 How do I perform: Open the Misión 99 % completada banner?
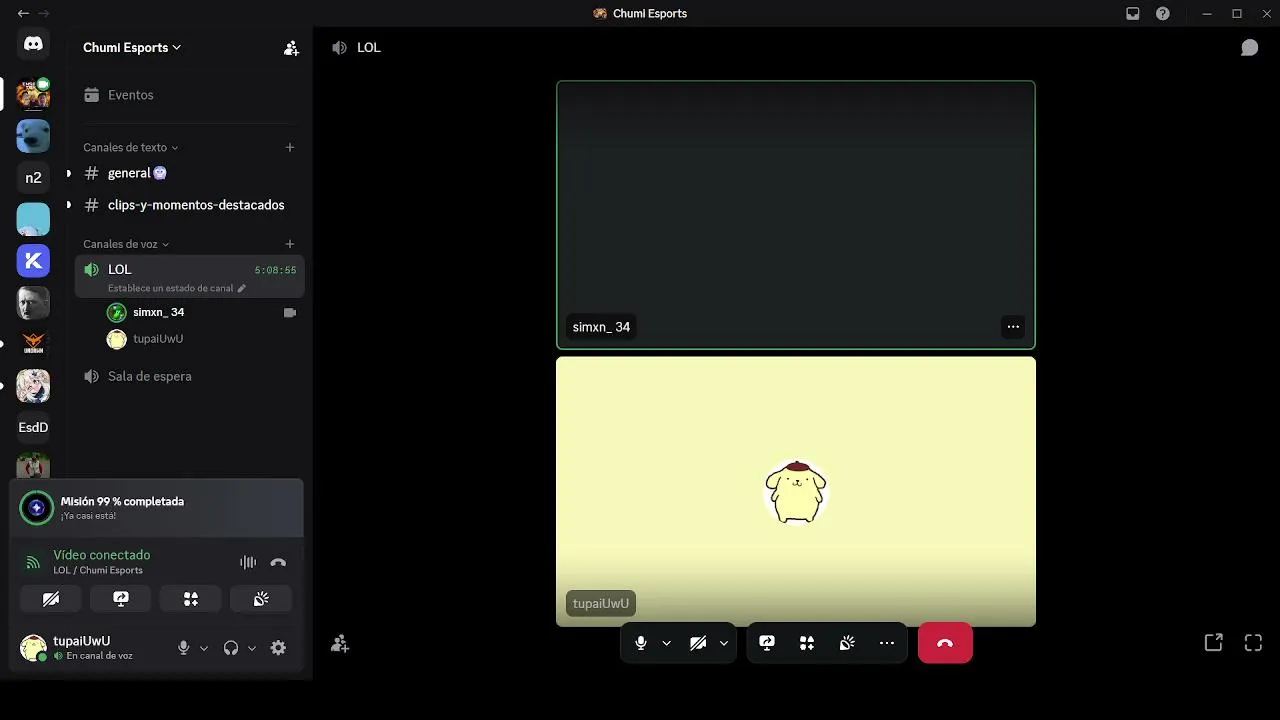point(156,508)
